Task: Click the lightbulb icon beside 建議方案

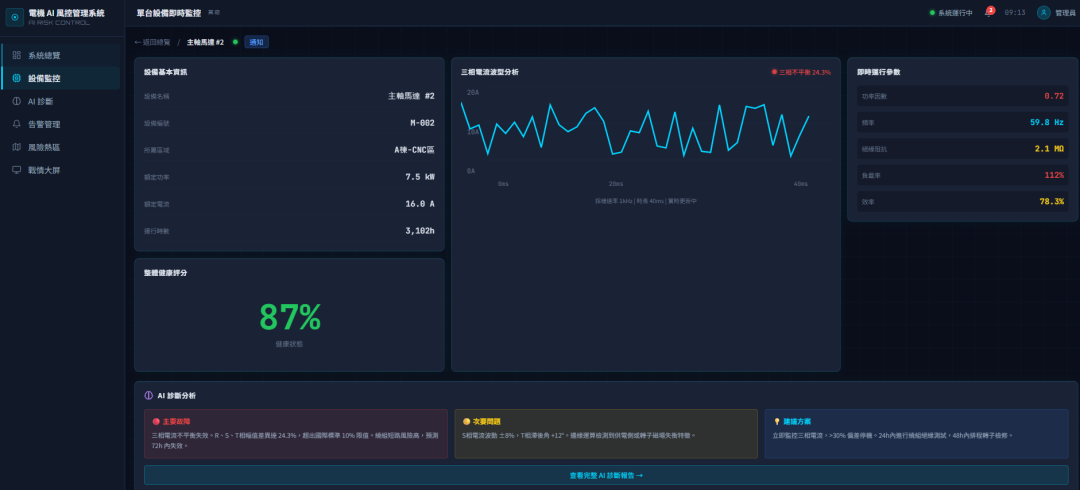Action: coord(777,421)
